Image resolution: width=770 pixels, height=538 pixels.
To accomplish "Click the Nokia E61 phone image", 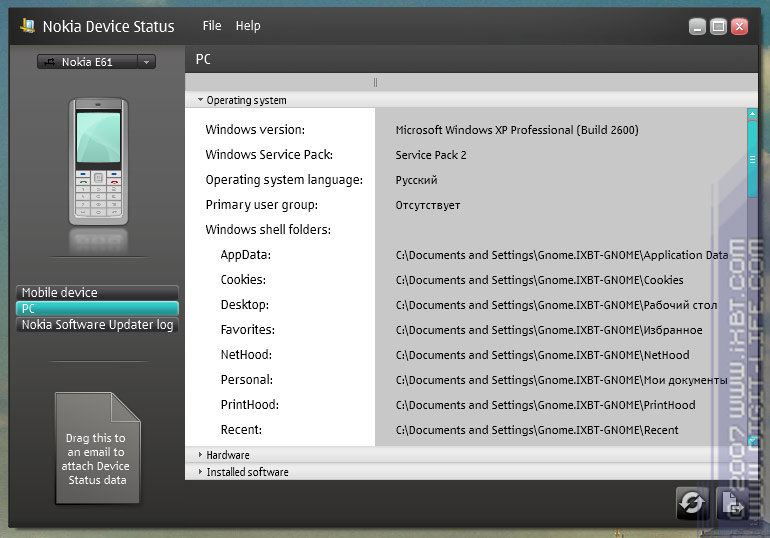I will (98, 162).
